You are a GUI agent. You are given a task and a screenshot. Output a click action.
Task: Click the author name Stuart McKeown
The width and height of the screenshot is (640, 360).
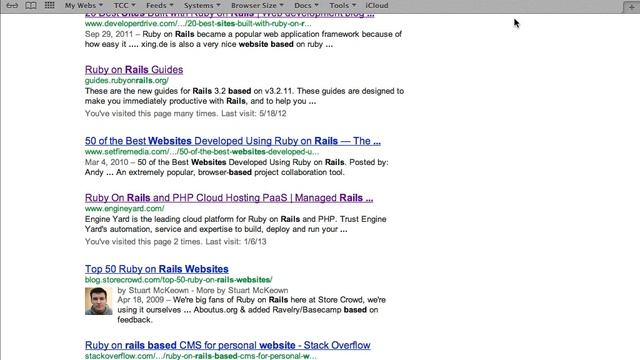pos(159,290)
